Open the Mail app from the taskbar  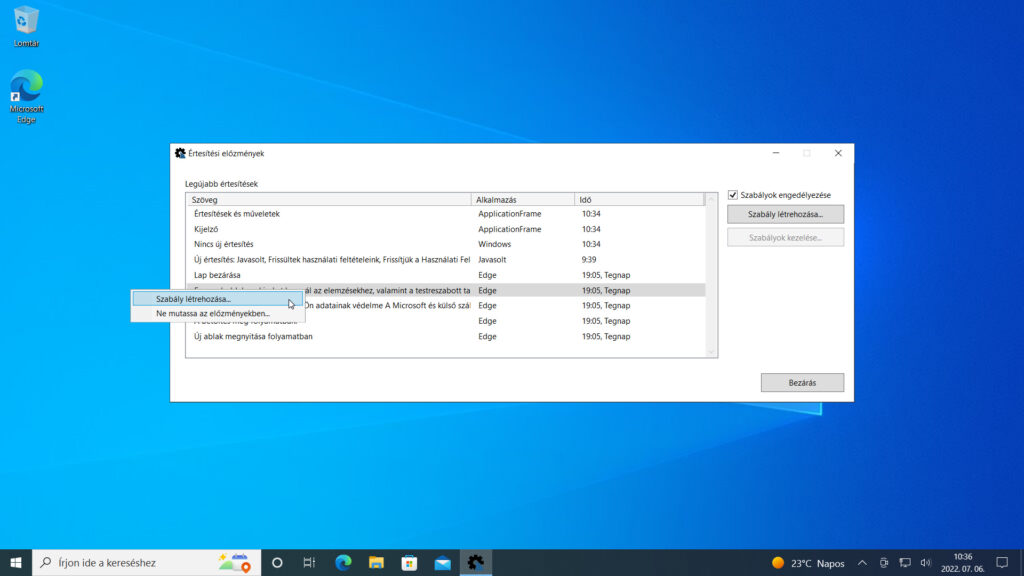pos(443,562)
